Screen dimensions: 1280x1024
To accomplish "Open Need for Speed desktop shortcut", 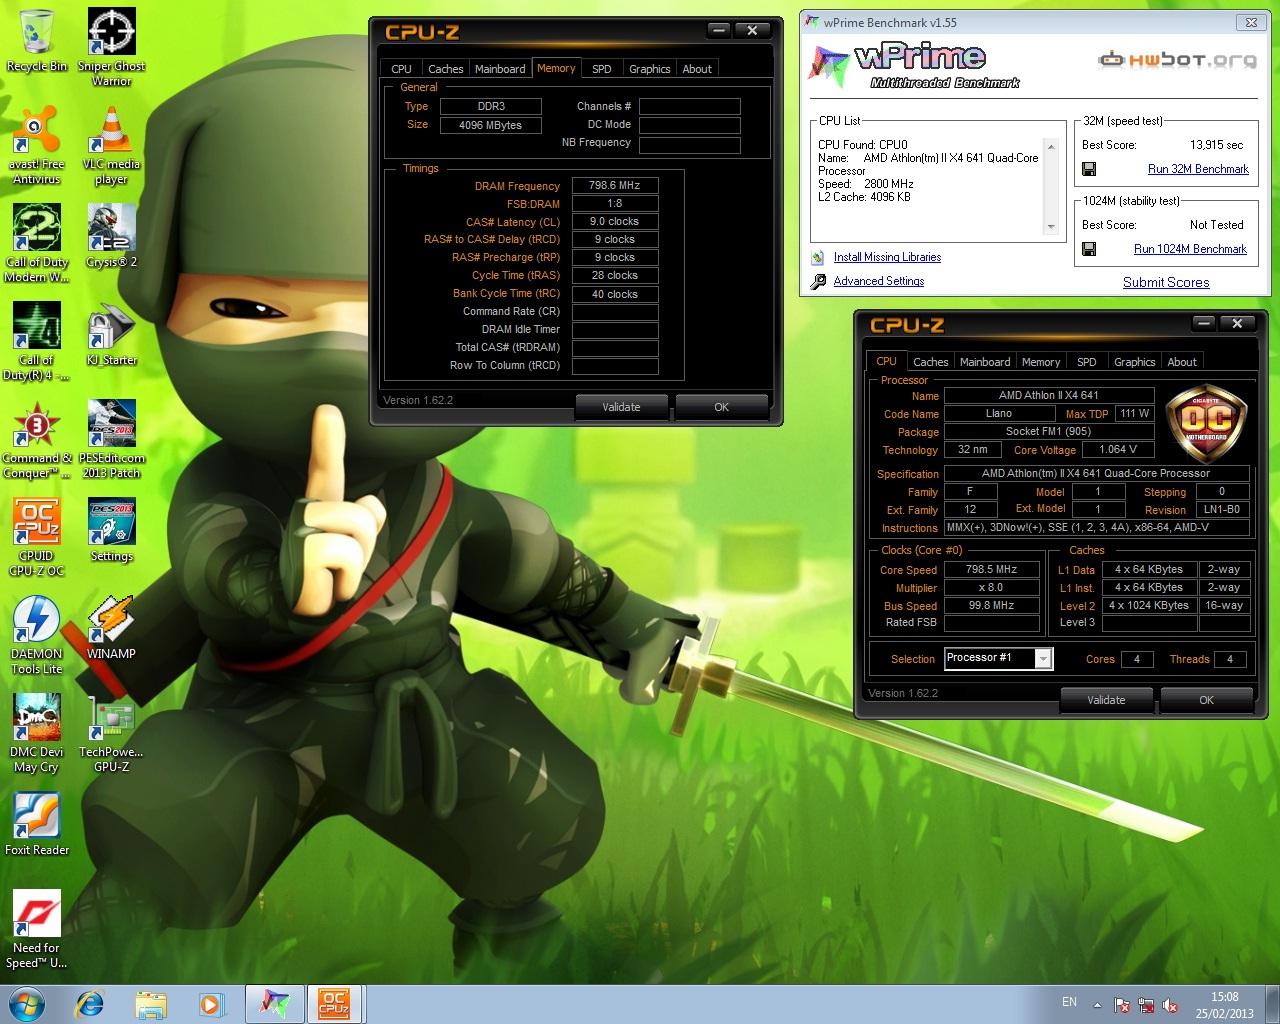I will pos(37,929).
